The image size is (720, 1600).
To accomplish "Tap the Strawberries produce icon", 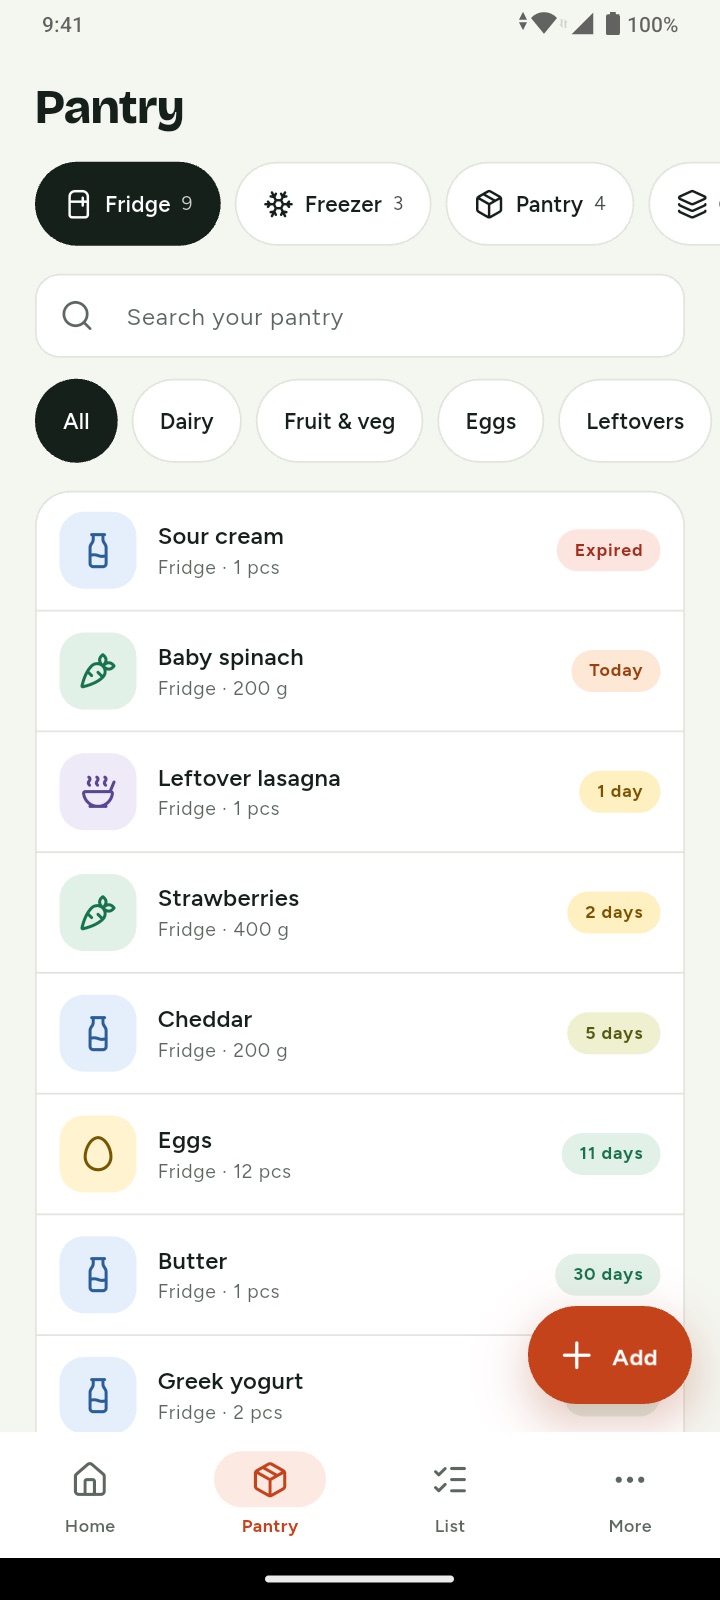I will point(98,912).
